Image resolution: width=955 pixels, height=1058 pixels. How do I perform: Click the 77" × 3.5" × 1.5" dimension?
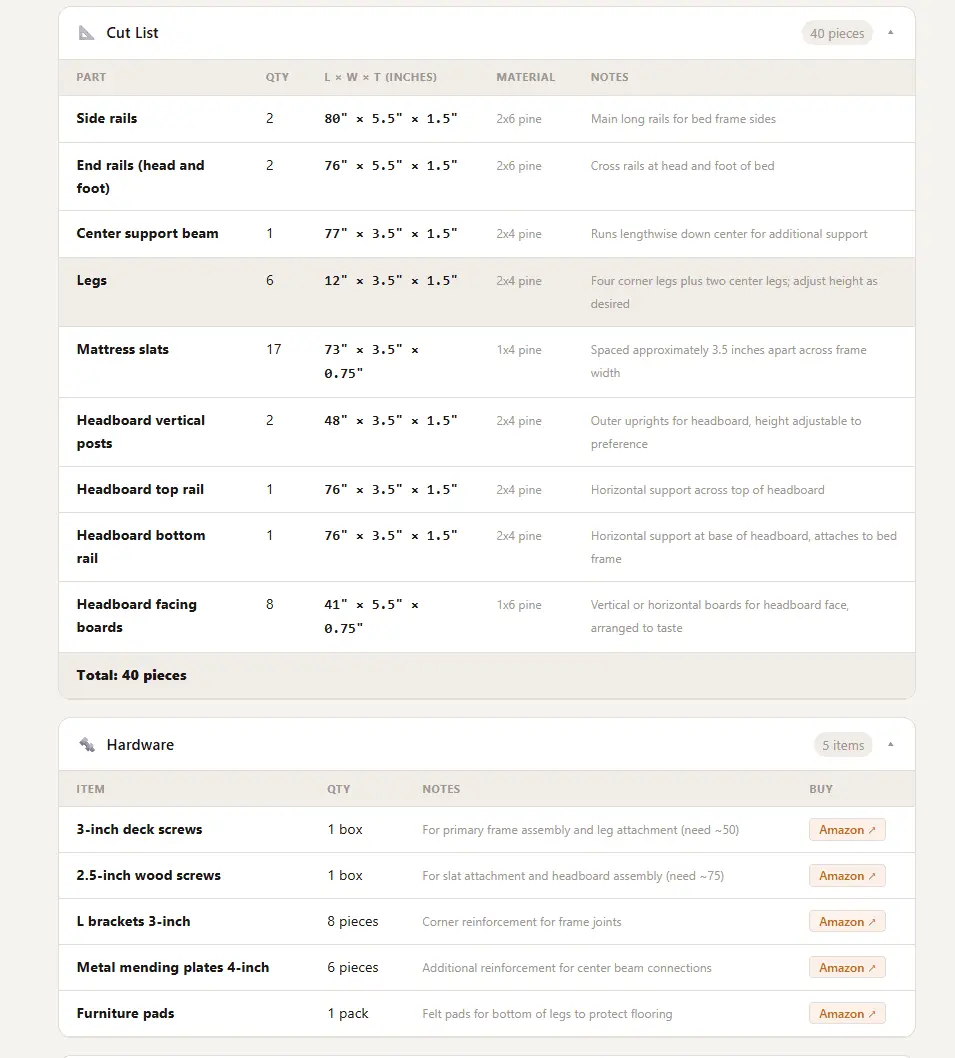click(391, 233)
